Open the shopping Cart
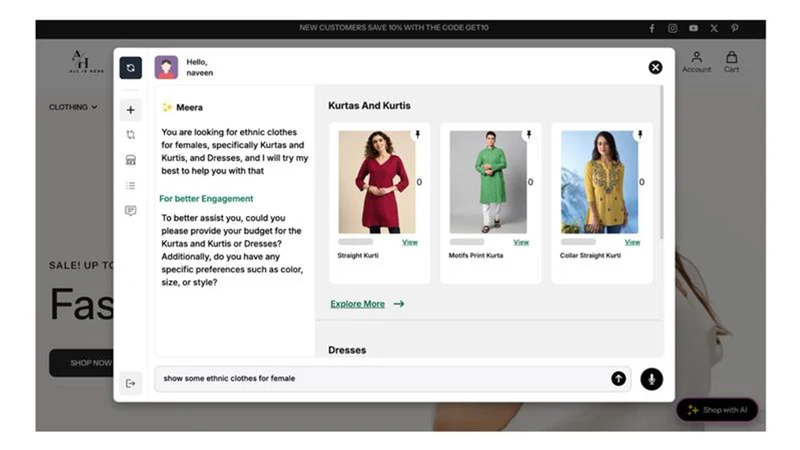The height and width of the screenshot is (450, 800). pos(731,62)
